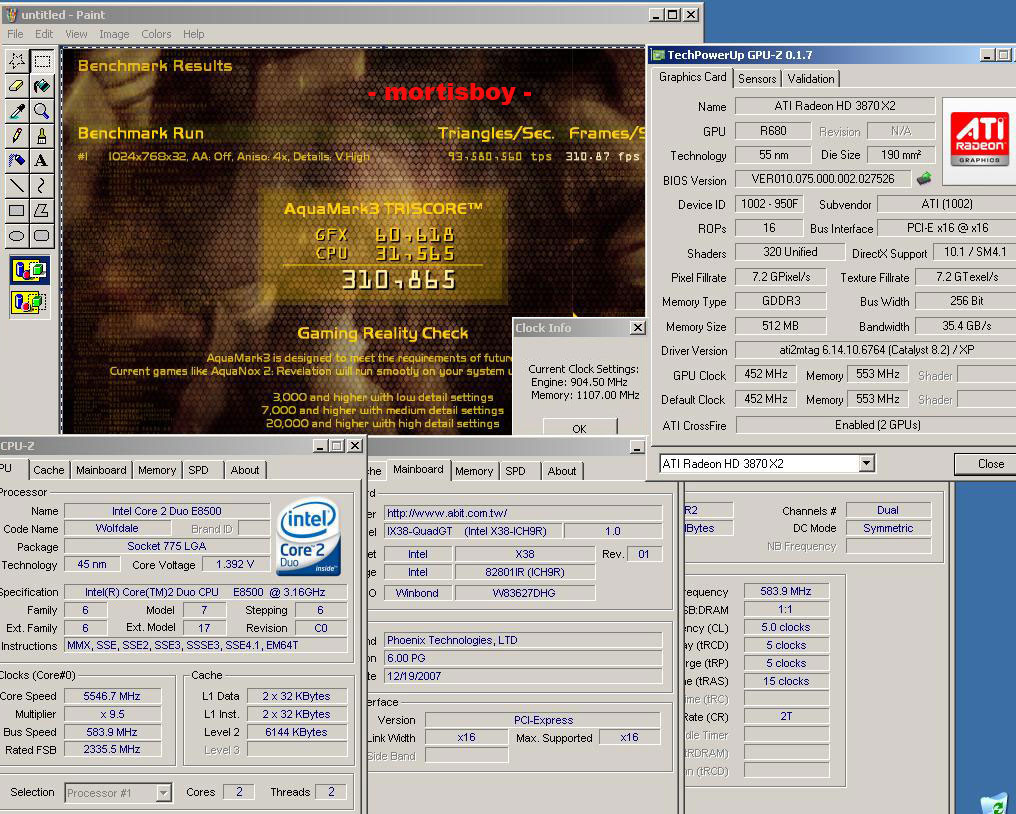The height and width of the screenshot is (814, 1016).
Task: Choose the transparent selection option in Paint
Action: click(30, 302)
